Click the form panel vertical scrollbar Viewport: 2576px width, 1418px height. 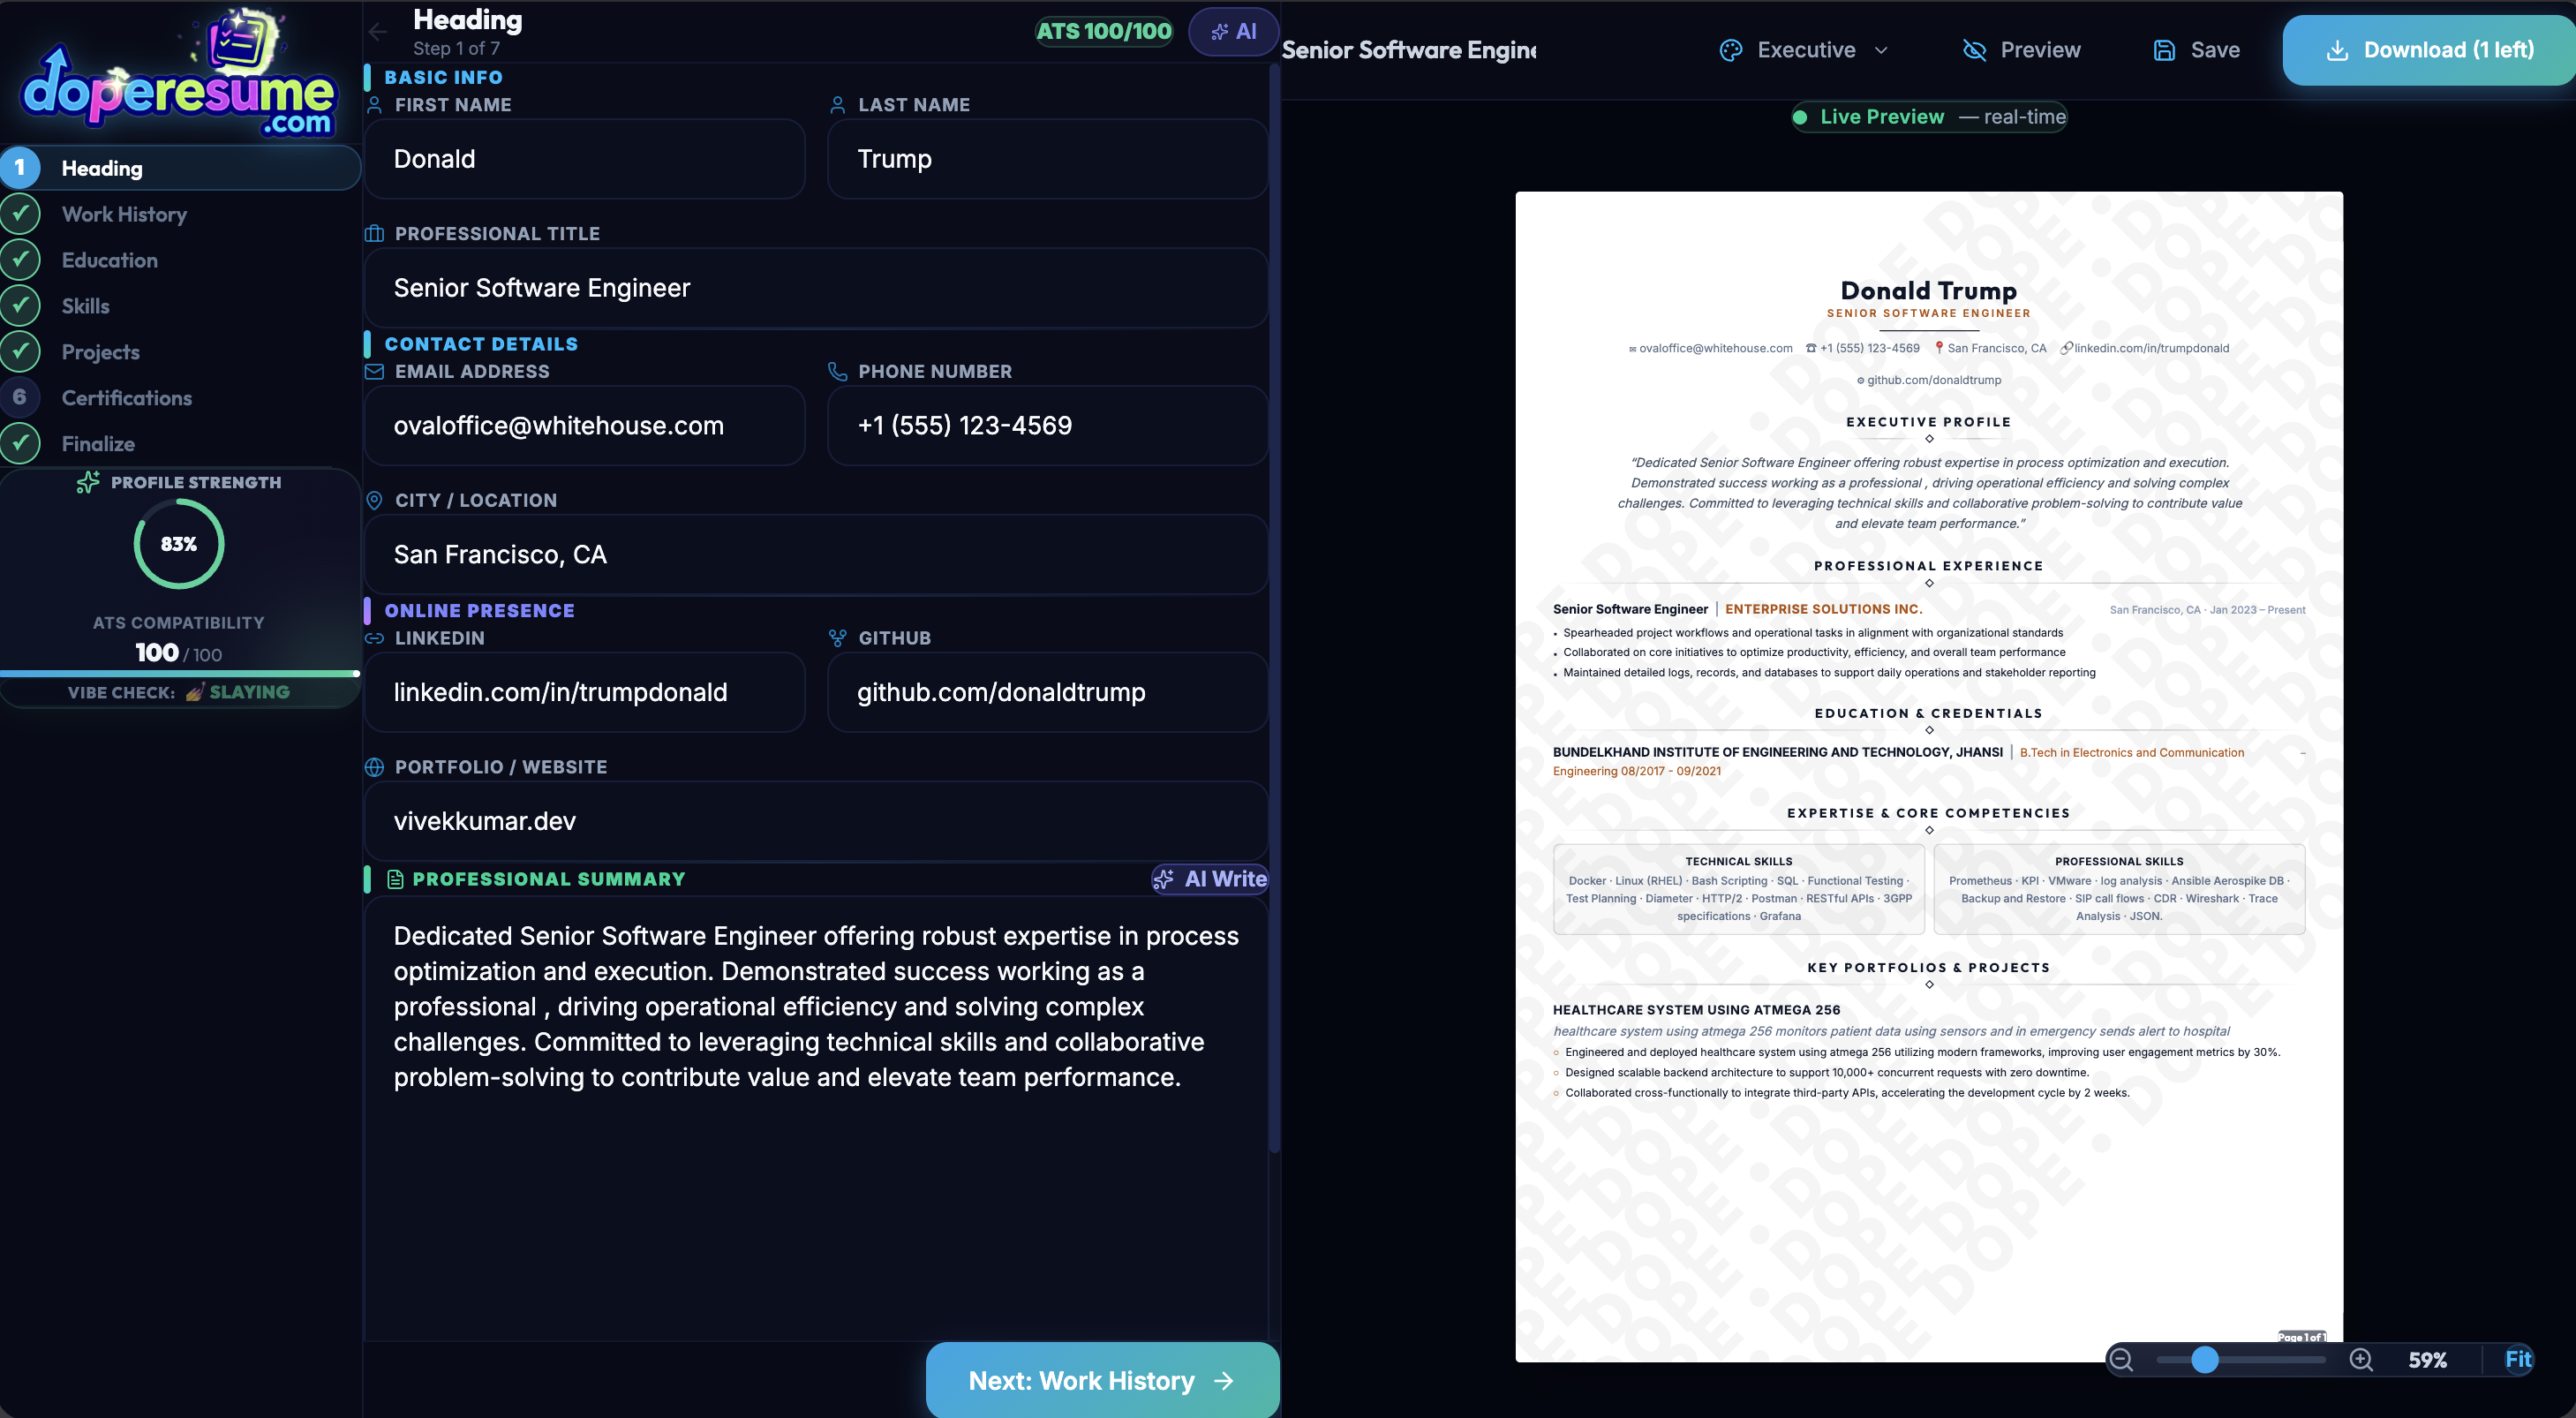coord(1274,610)
